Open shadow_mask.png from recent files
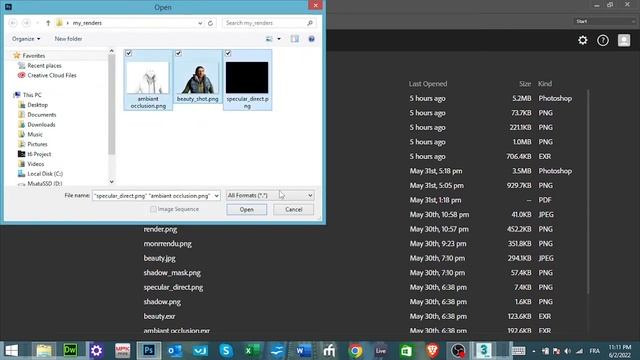The image size is (640, 360). click(172, 273)
